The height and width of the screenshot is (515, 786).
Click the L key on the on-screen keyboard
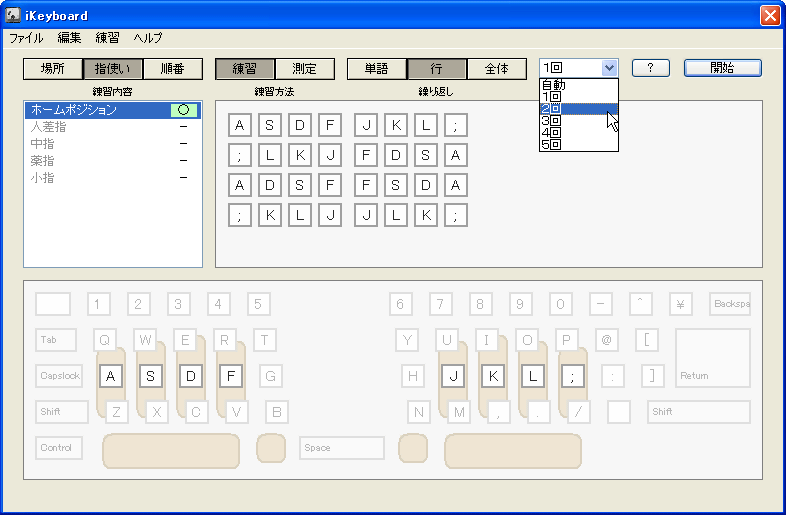click(x=533, y=376)
